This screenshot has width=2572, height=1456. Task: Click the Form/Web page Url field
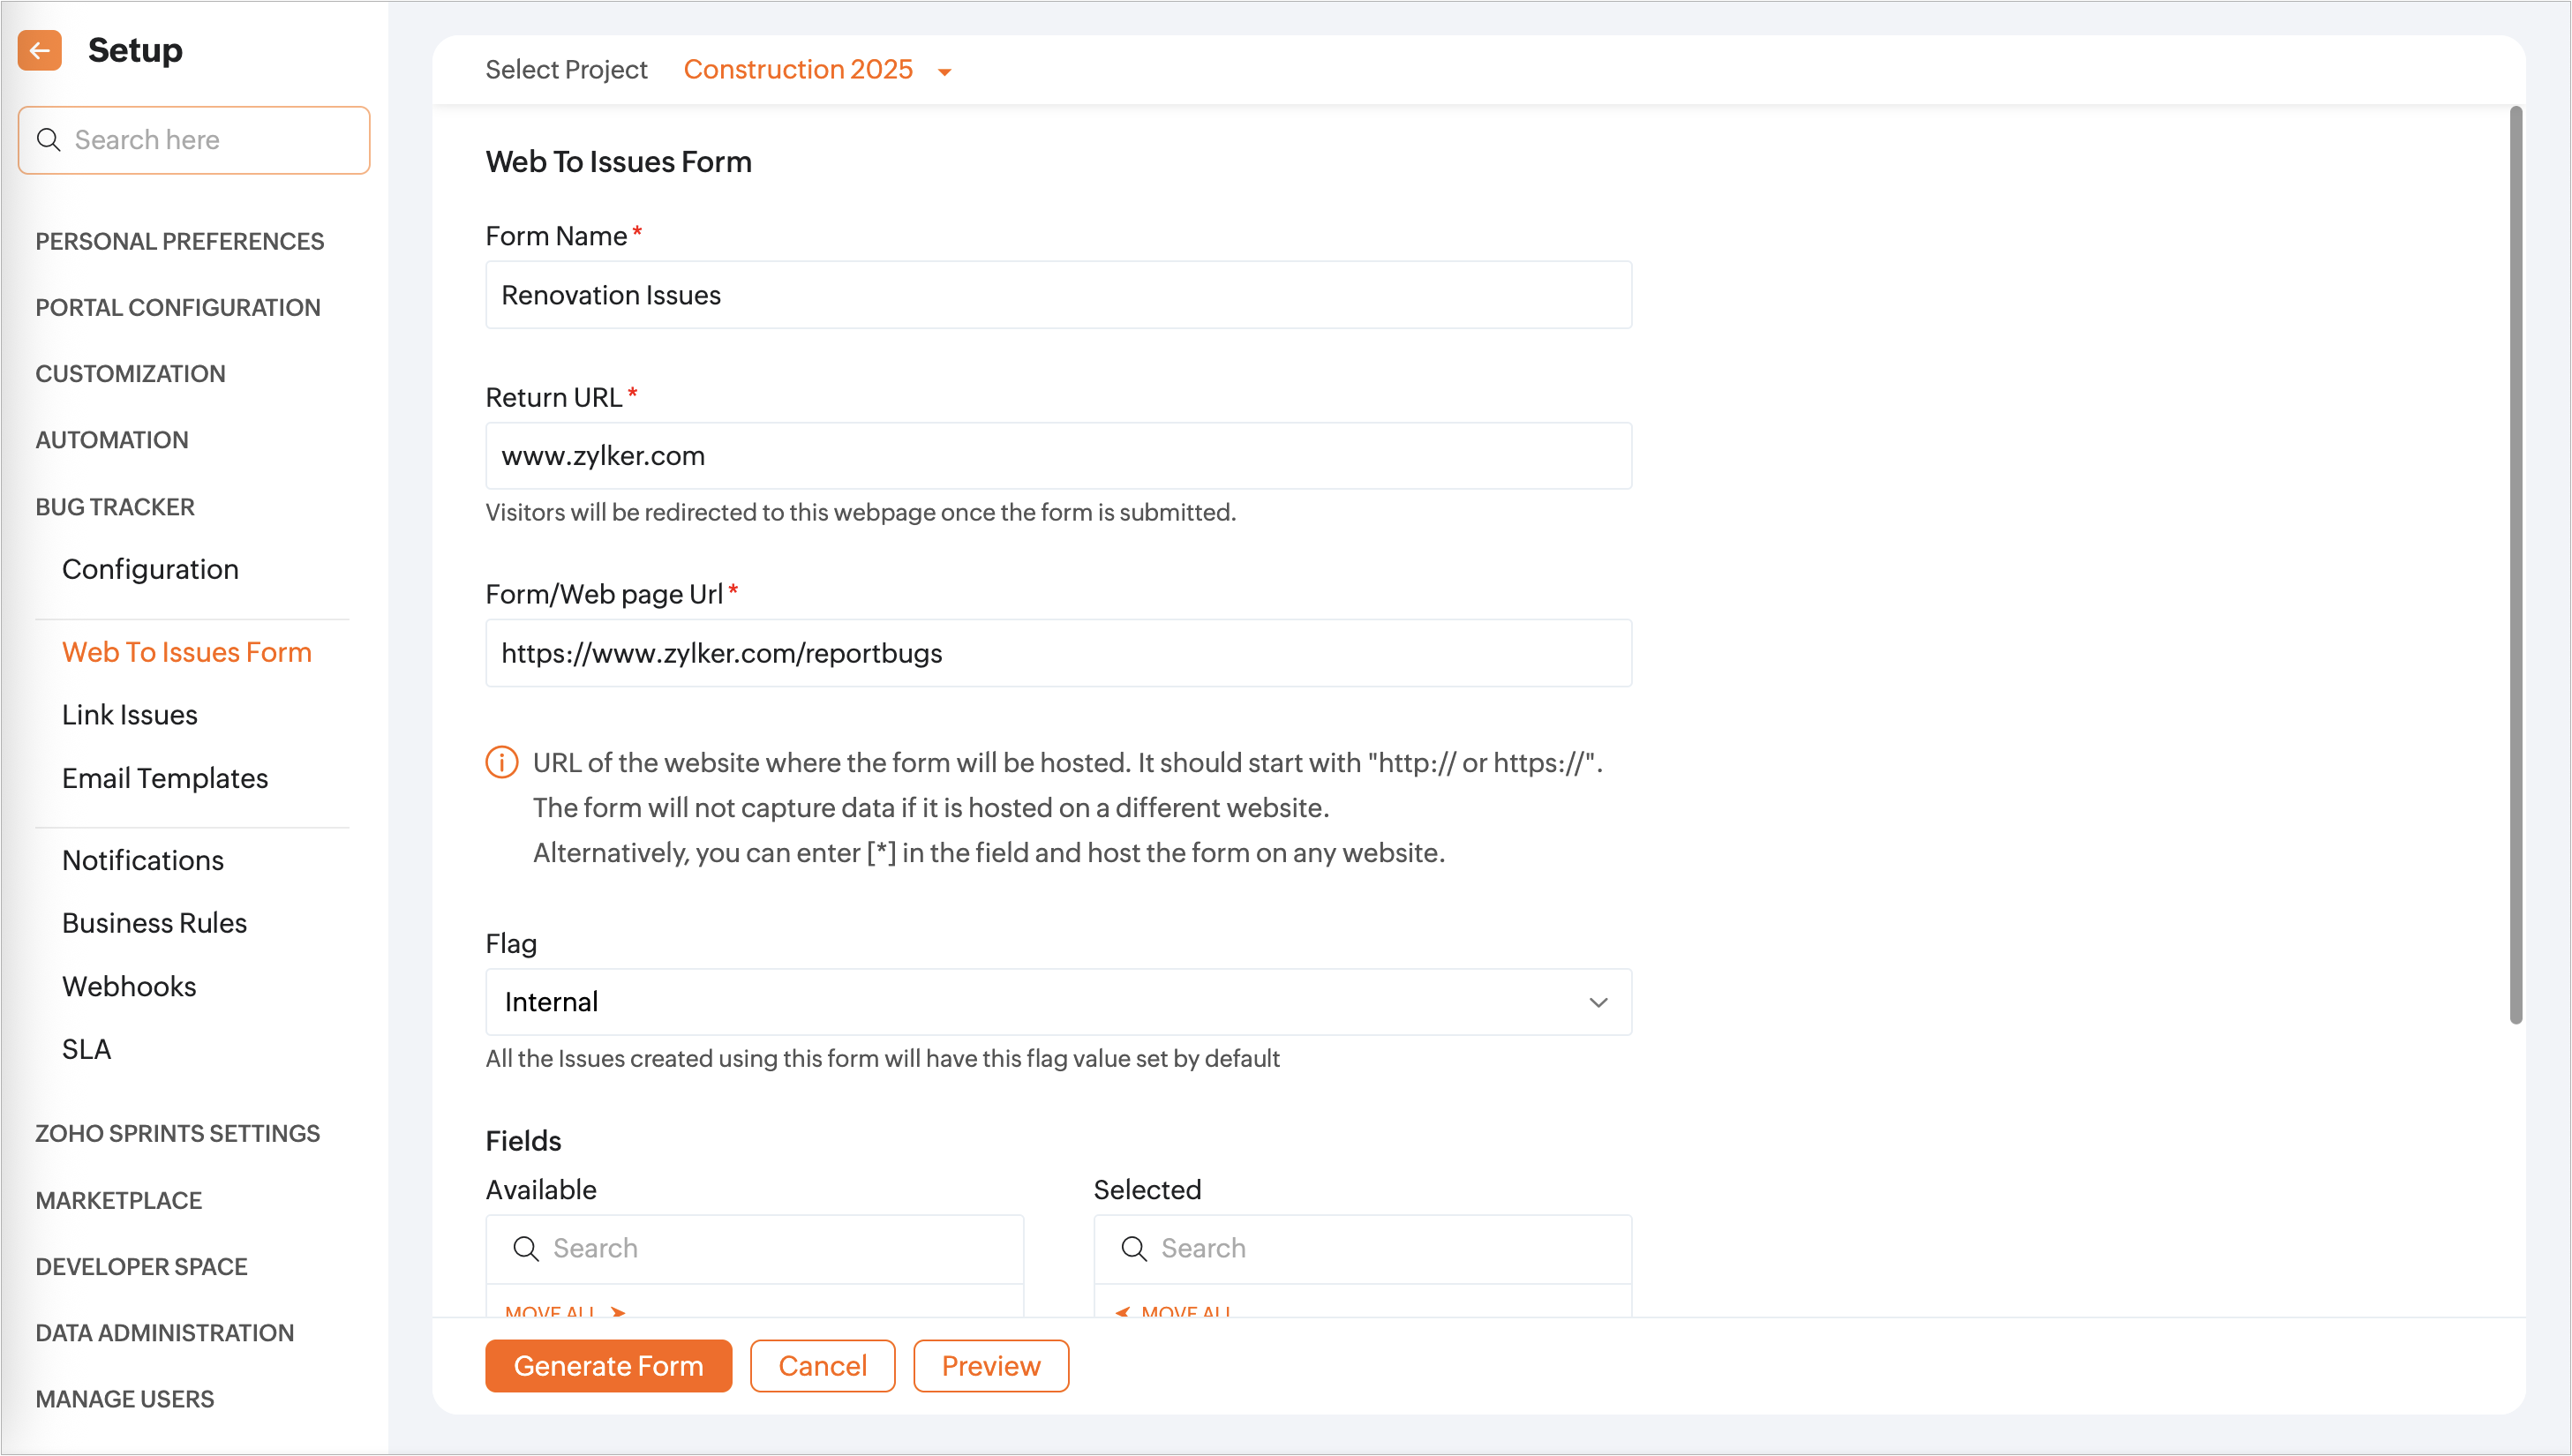click(x=1058, y=653)
